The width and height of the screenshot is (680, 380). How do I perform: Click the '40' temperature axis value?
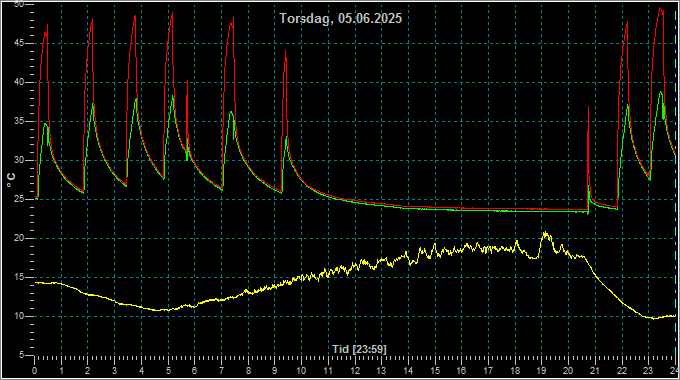point(19,82)
